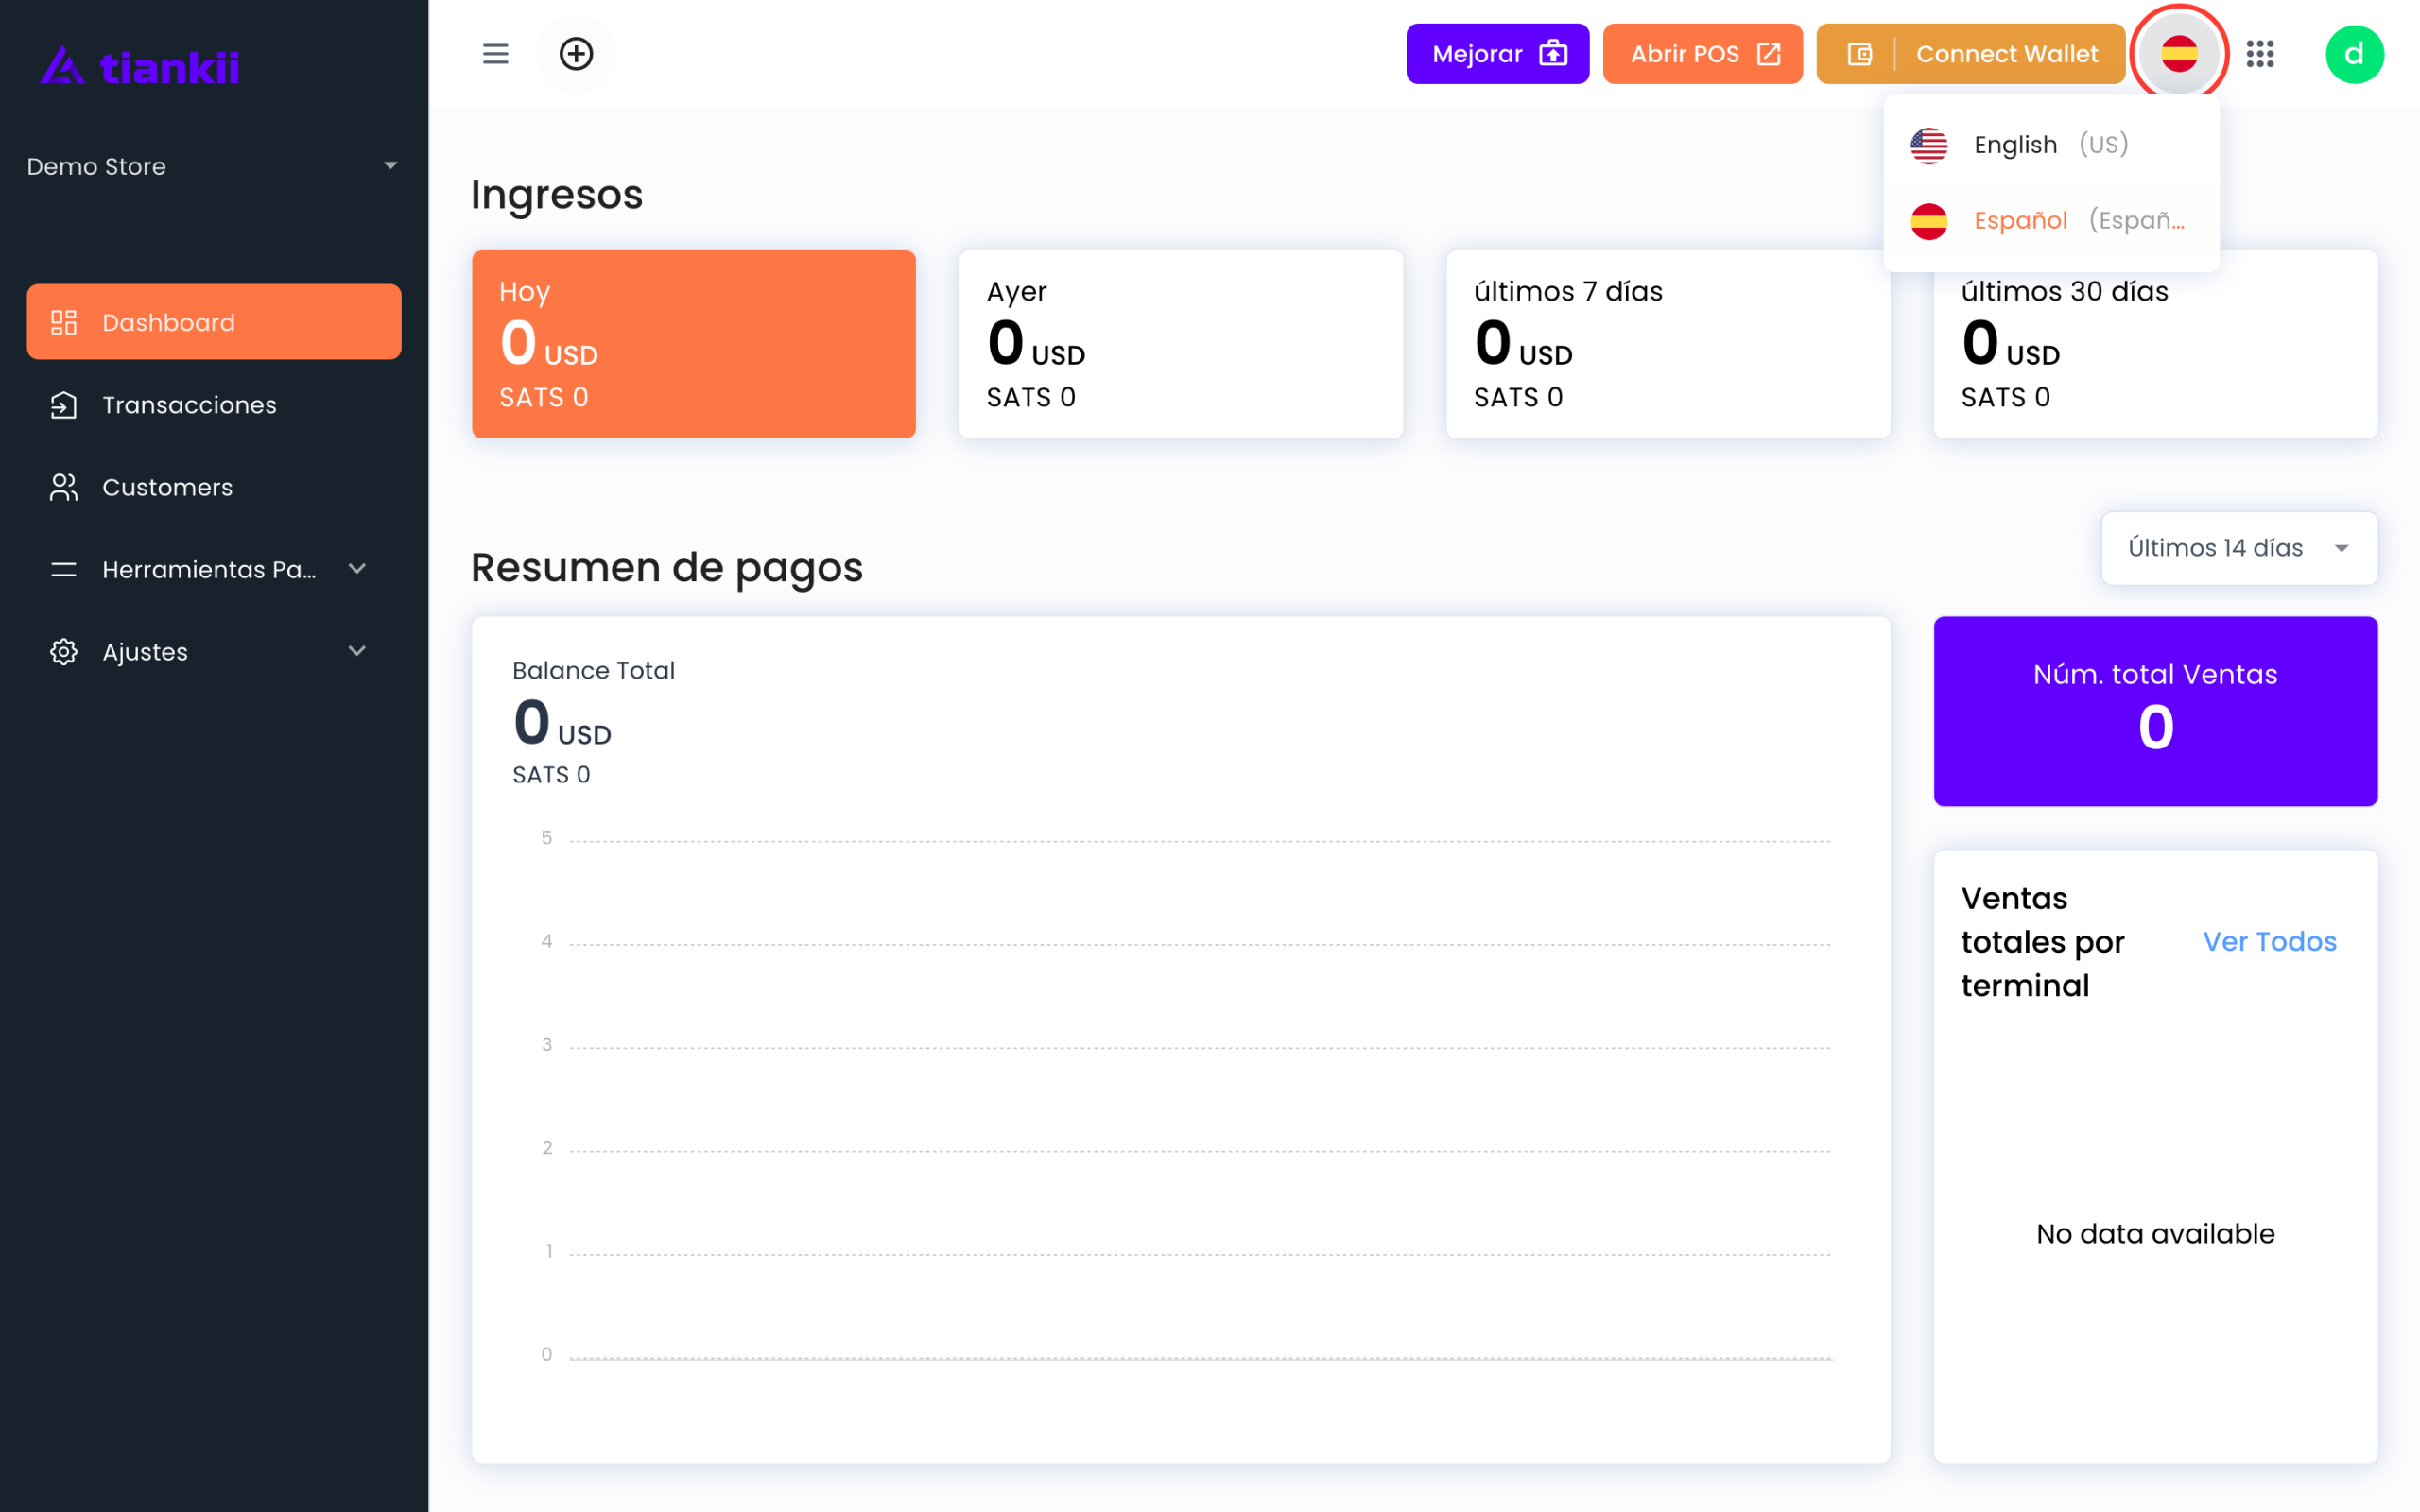2420x1512 pixels.
Task: Toggle the hamburger sidebar menu icon
Action: [x=495, y=54]
